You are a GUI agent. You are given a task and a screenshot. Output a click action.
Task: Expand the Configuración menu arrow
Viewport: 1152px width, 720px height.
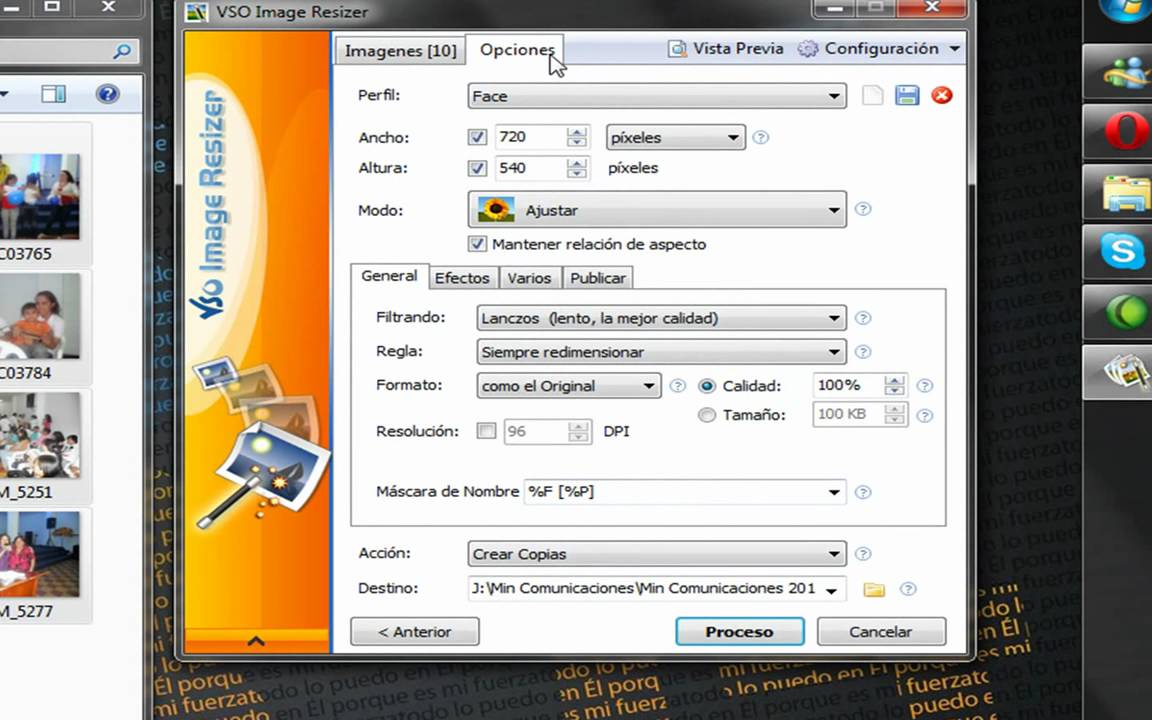click(954, 48)
